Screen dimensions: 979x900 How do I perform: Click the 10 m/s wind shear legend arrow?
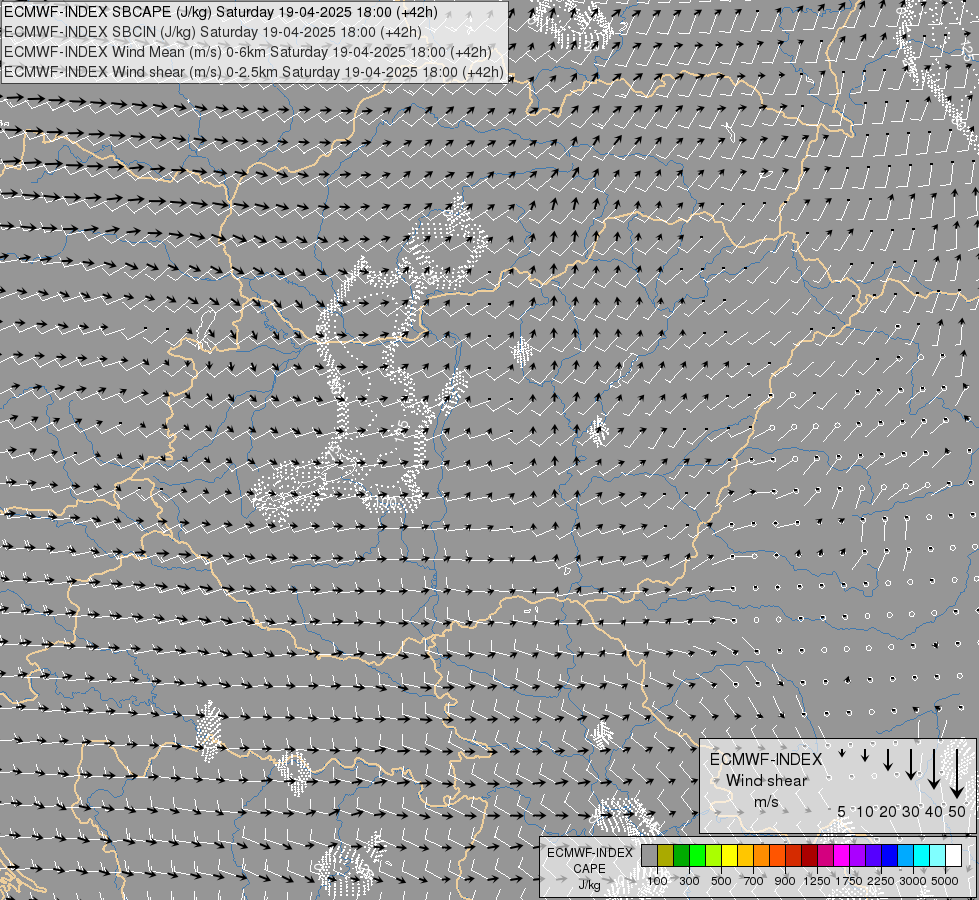pos(865,755)
